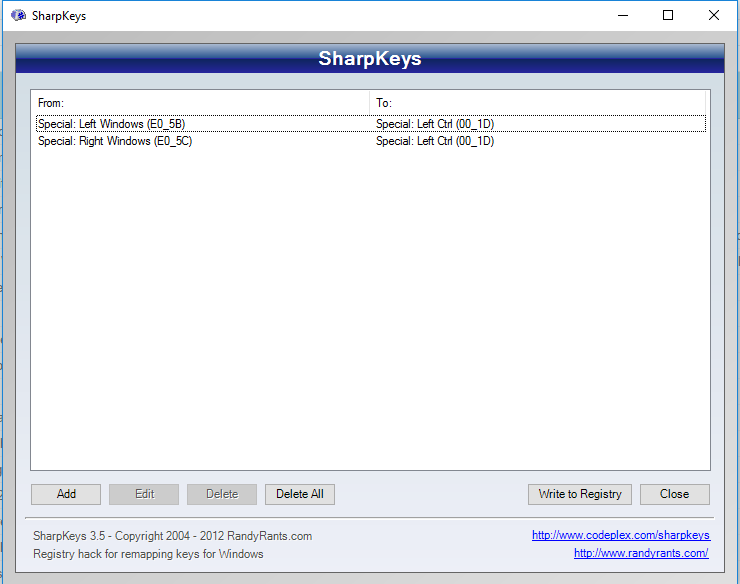Maximize the SharpKeys window

[x=668, y=16]
